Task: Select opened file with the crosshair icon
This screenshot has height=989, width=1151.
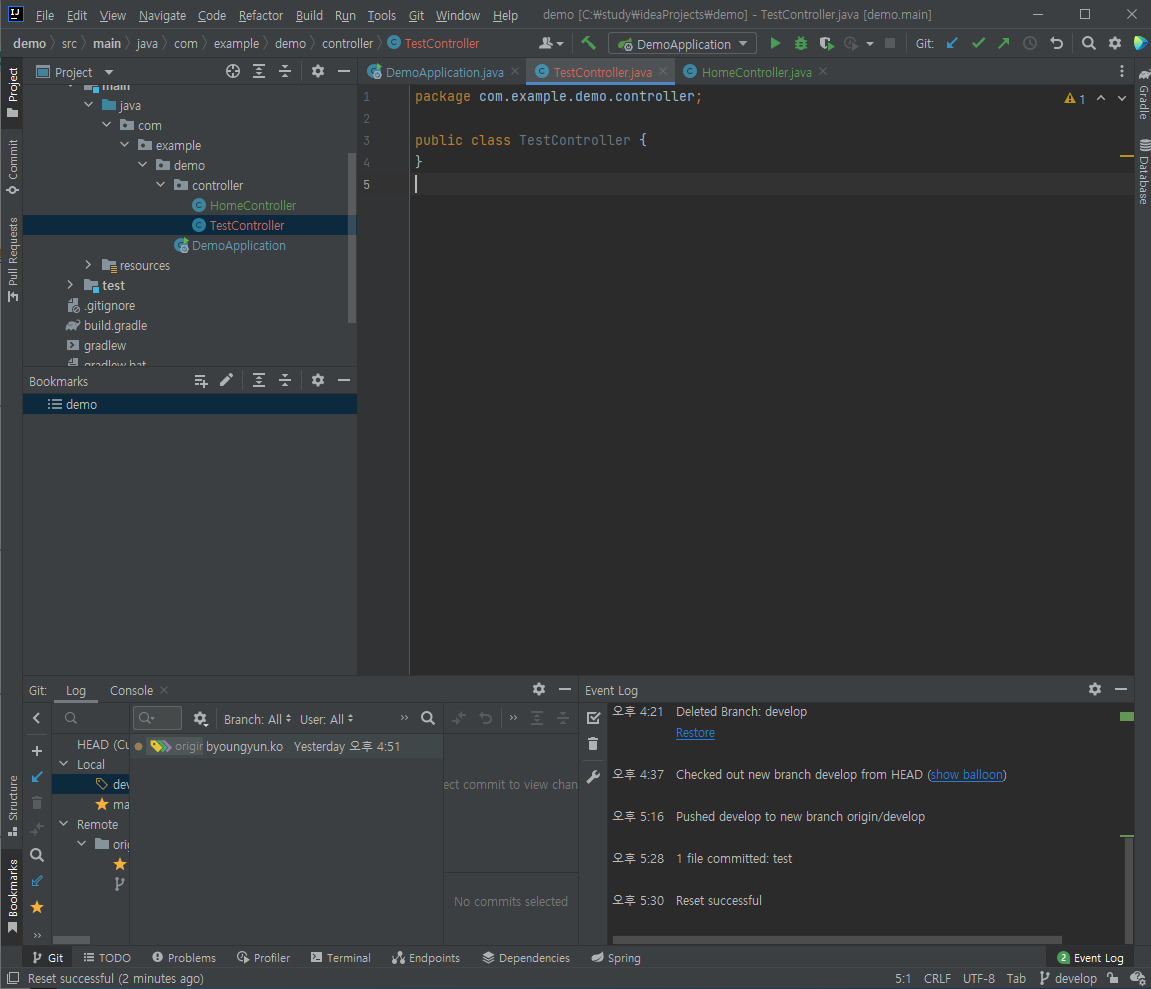Action: (x=233, y=72)
